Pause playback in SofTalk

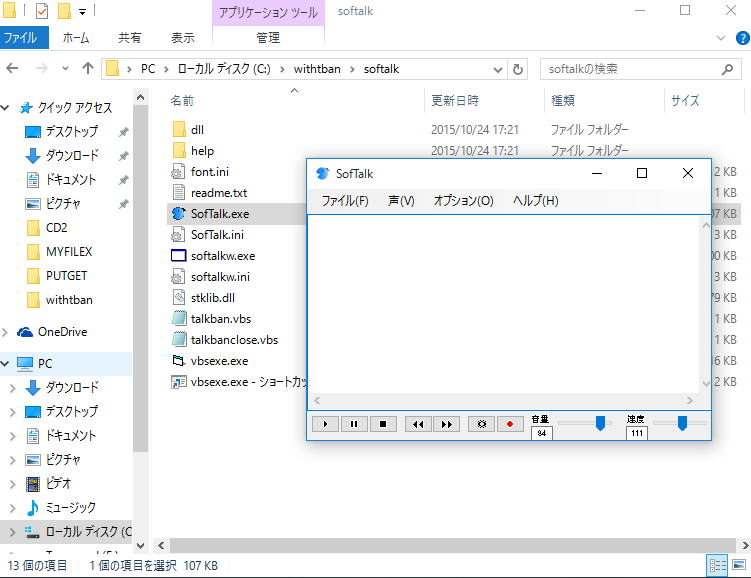354,424
